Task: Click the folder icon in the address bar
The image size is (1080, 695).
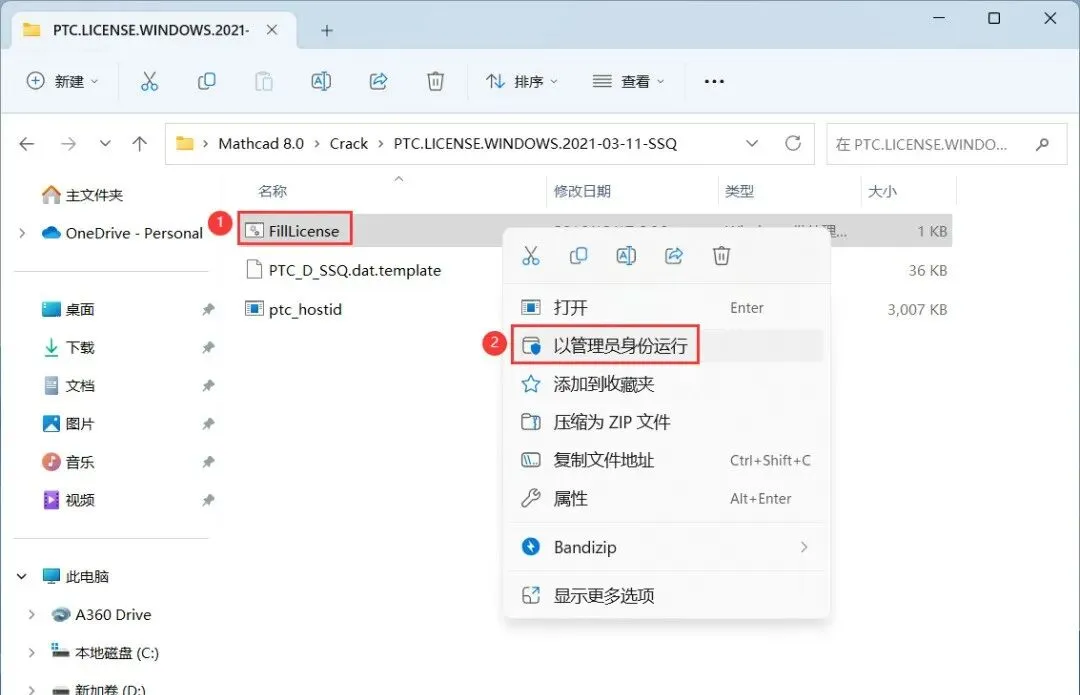Action: click(185, 143)
